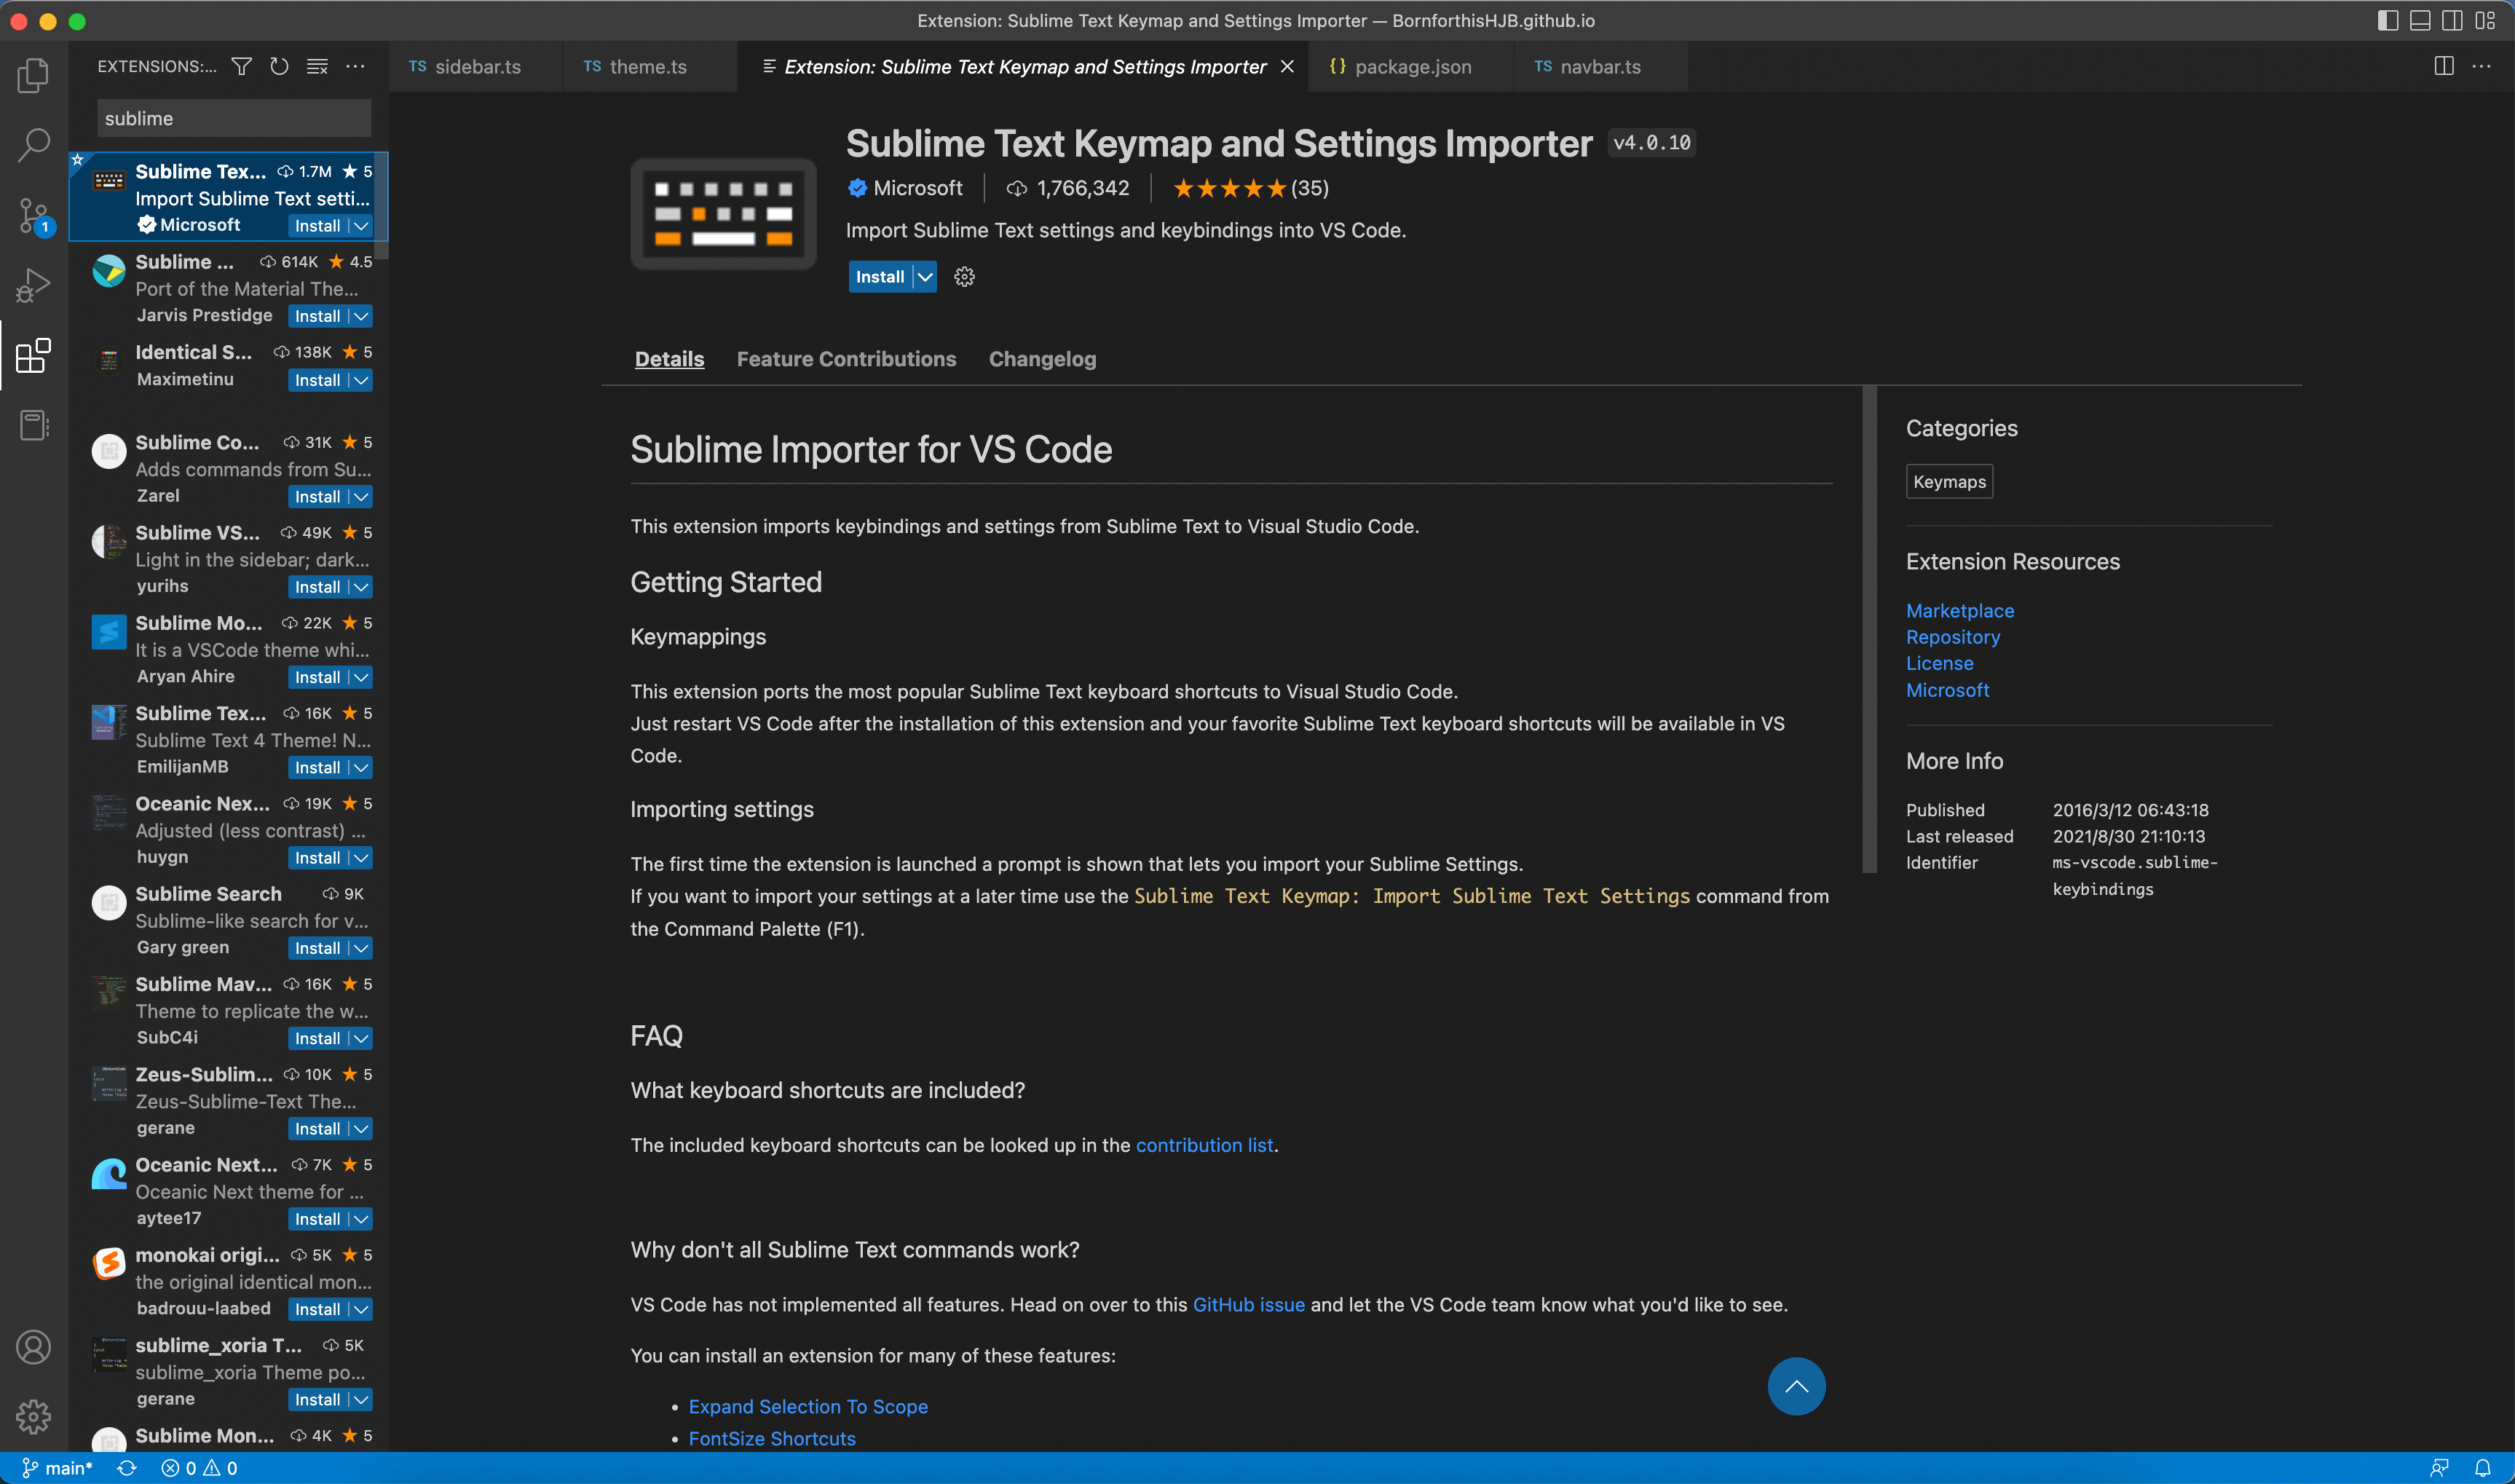Expand Install dropdown for Jarvis Prestidge extension
The image size is (2515, 1484).
coord(361,316)
